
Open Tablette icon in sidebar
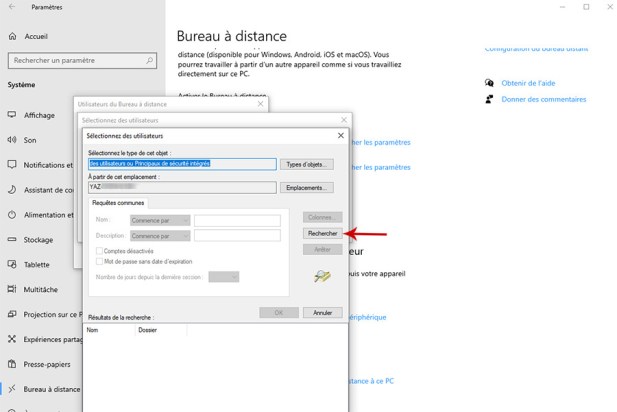tap(12, 264)
